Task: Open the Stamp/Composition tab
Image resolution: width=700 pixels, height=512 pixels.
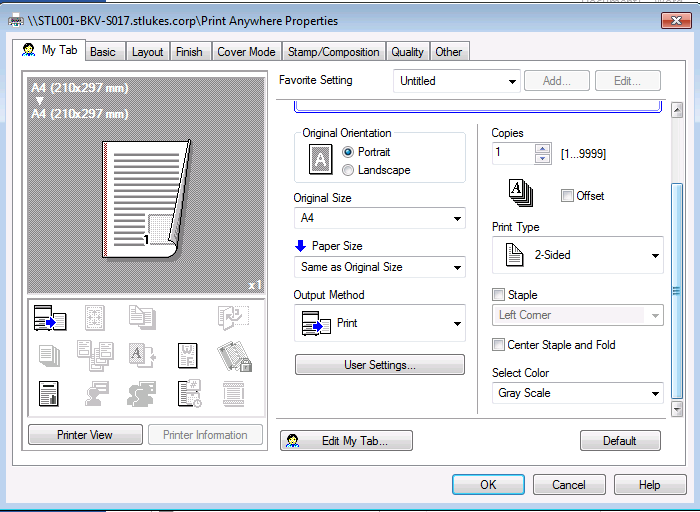Action: 333,52
